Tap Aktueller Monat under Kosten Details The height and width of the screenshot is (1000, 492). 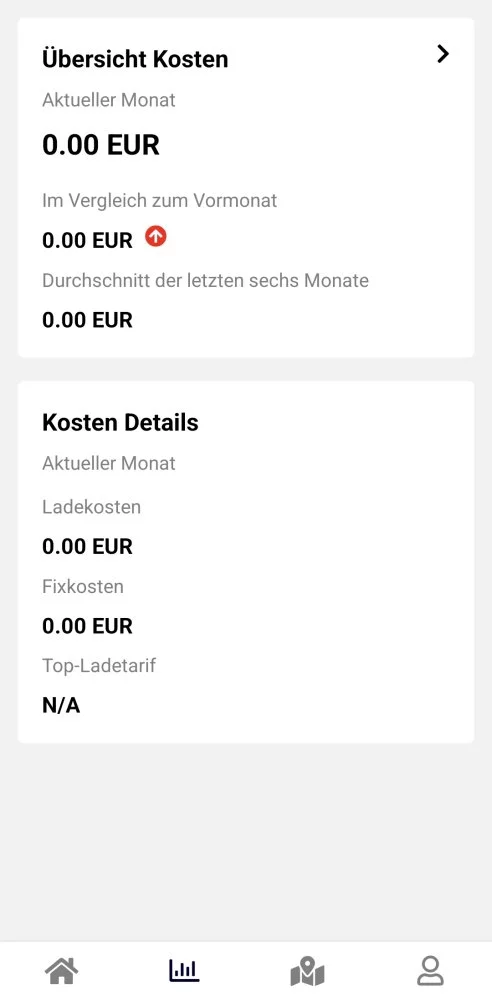click(x=108, y=463)
